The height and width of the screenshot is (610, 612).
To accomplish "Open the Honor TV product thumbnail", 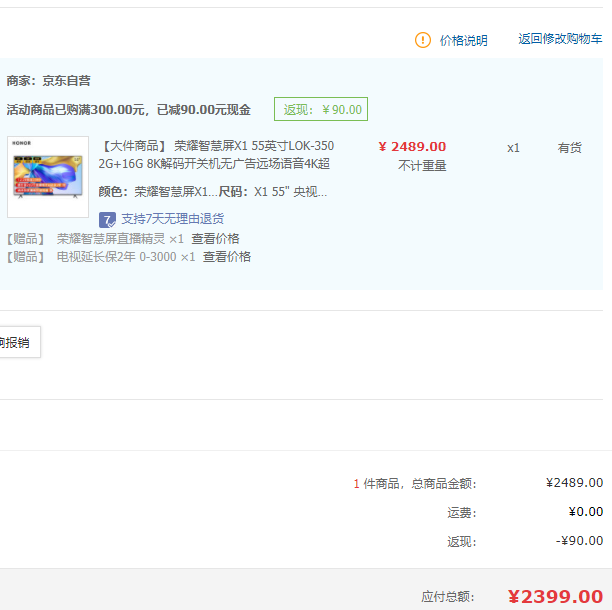I will pyautogui.click(x=48, y=177).
